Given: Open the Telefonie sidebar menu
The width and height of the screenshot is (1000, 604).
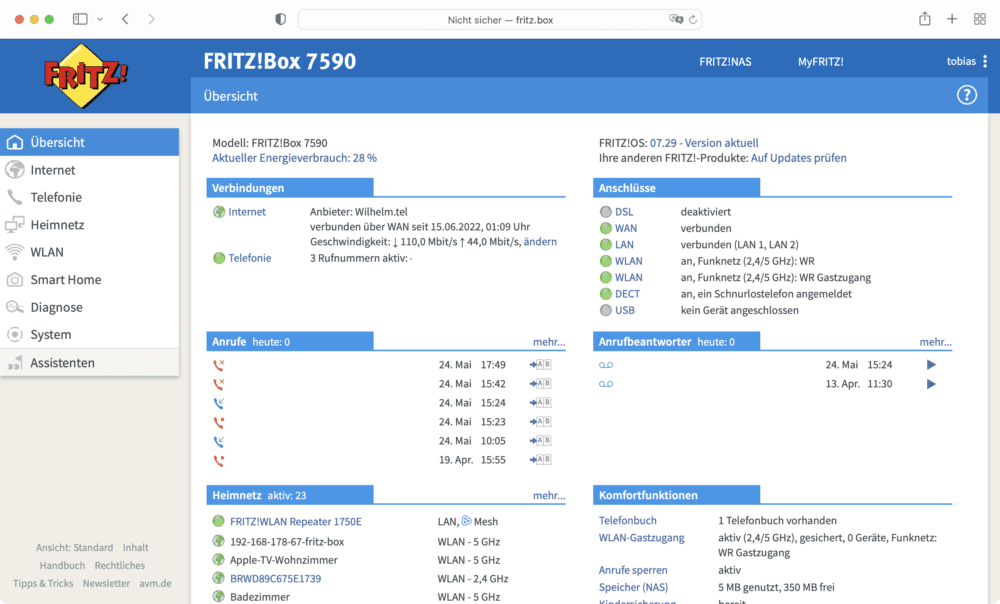Looking at the screenshot, I should (x=89, y=197).
